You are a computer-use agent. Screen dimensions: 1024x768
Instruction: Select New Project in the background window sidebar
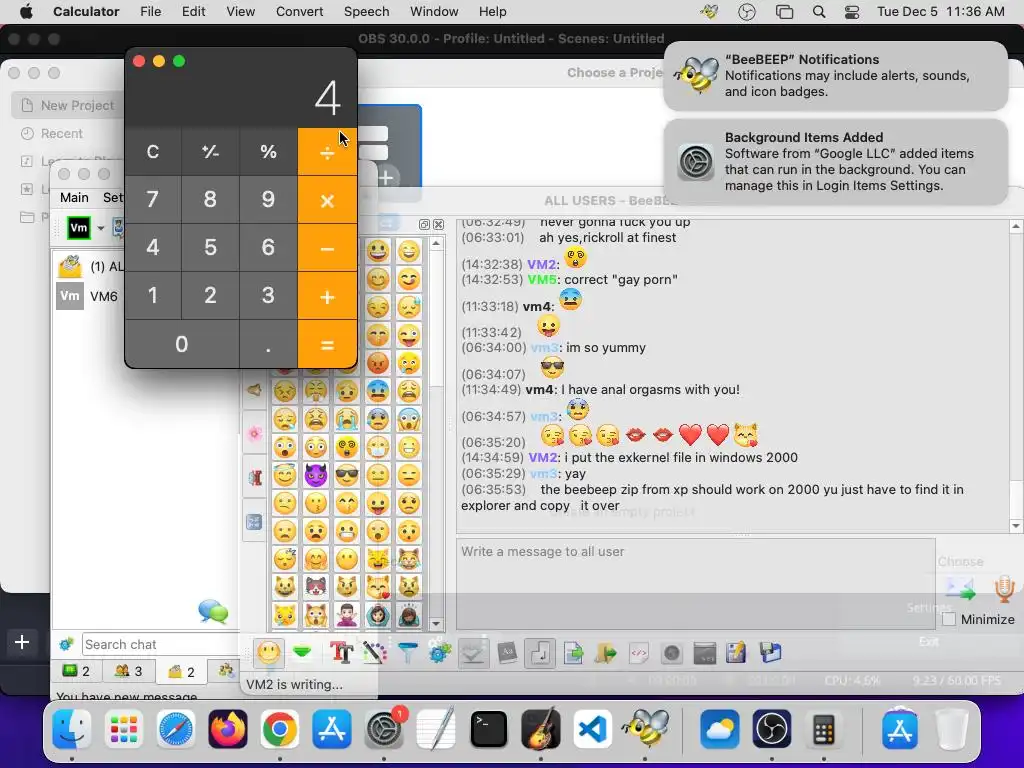coord(67,105)
